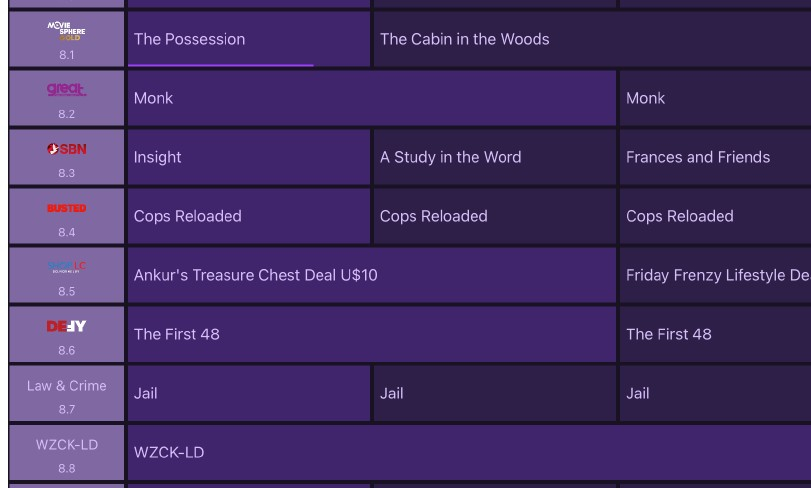This screenshot has width=811, height=488.
Task: Open Frances and Friends listing
Action: (714, 157)
